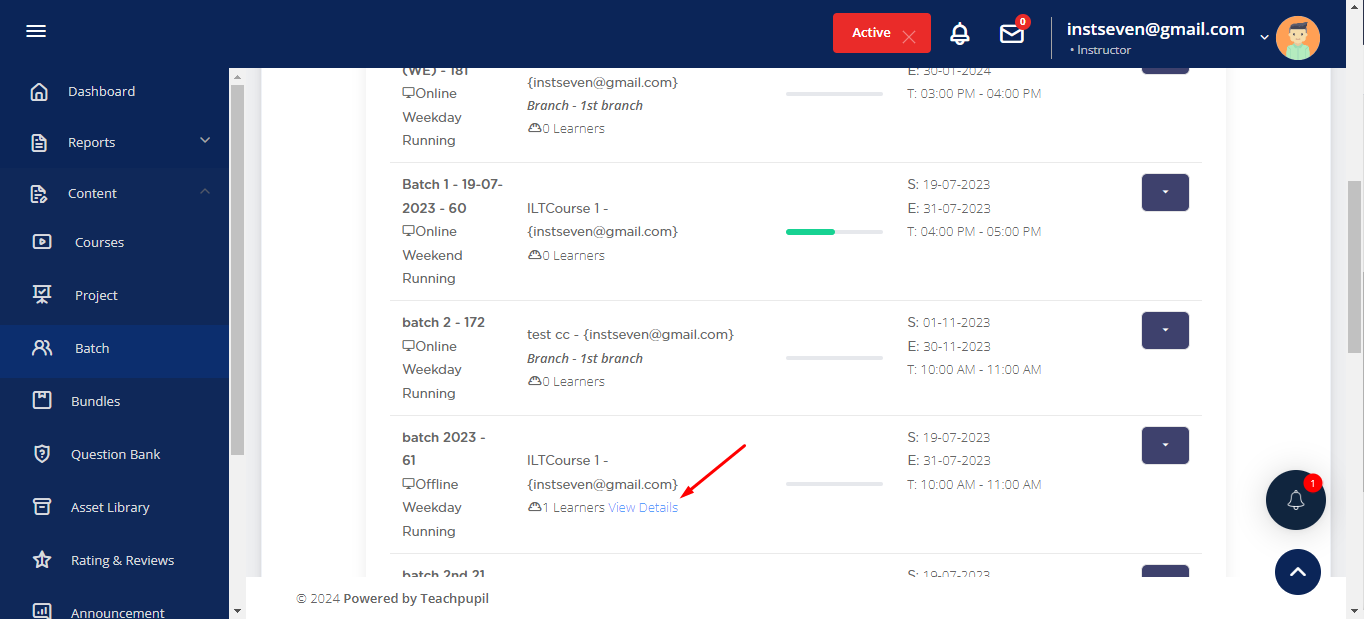Open the account dropdown arrow by email
Image resolution: width=1364 pixels, height=619 pixels.
point(1264,37)
